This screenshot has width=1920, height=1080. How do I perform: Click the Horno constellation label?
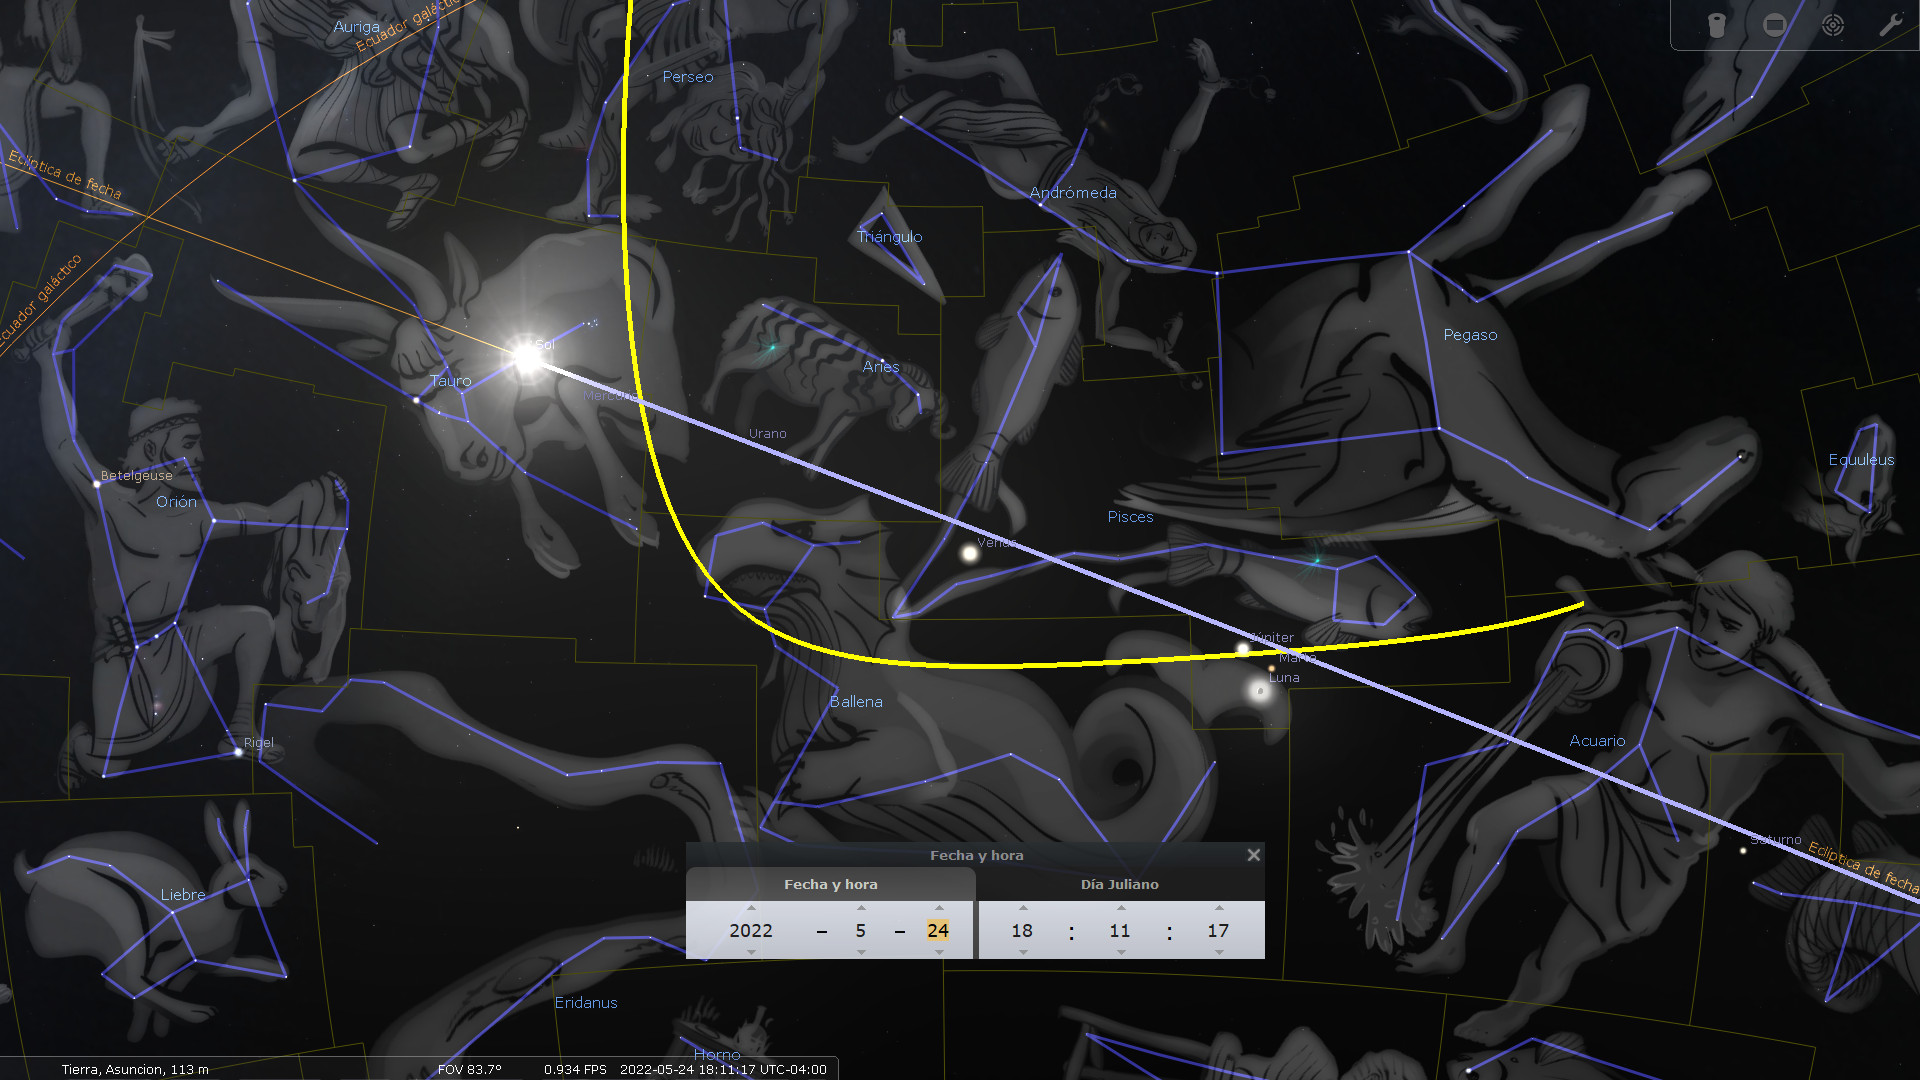[x=717, y=1055]
